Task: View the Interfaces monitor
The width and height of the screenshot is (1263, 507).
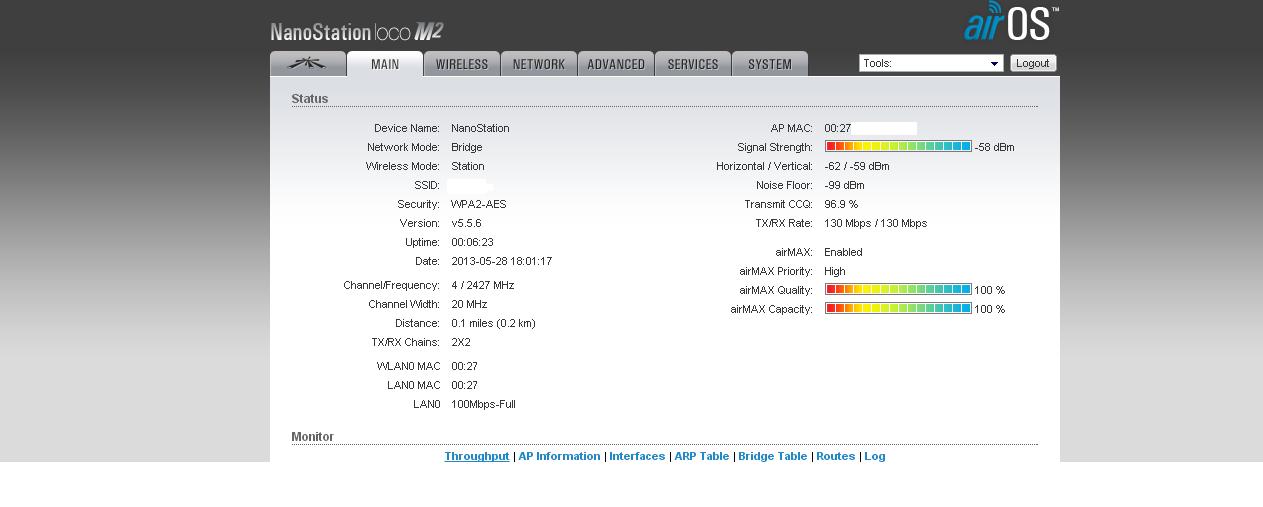Action: 637,456
